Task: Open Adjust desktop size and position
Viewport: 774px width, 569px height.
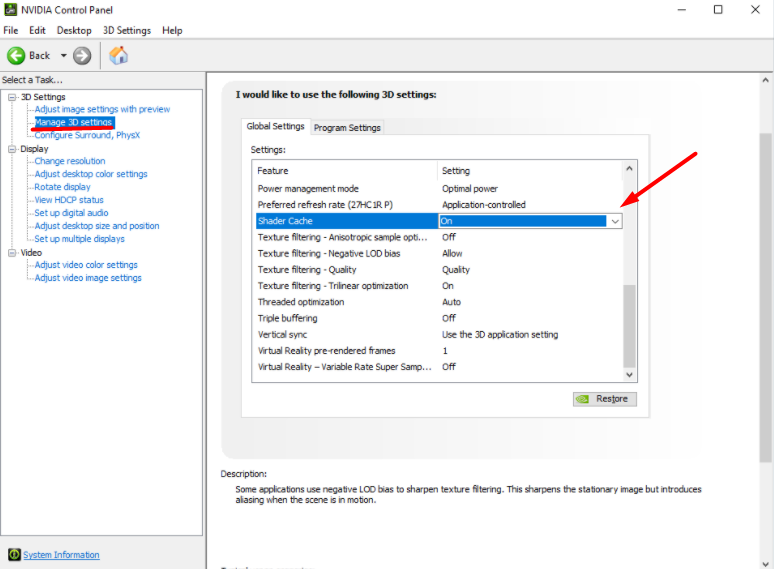Action: click(x=97, y=226)
